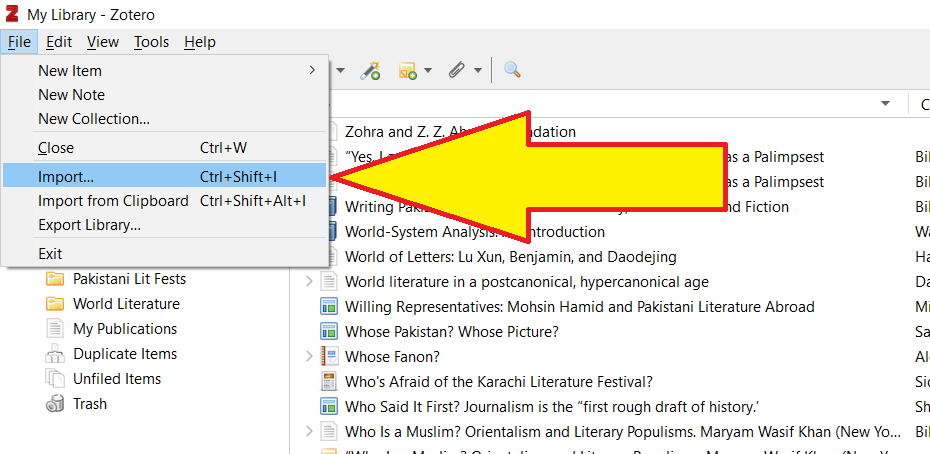Choose New Item submenu entry
This screenshot has width=930, height=454.
coord(165,71)
